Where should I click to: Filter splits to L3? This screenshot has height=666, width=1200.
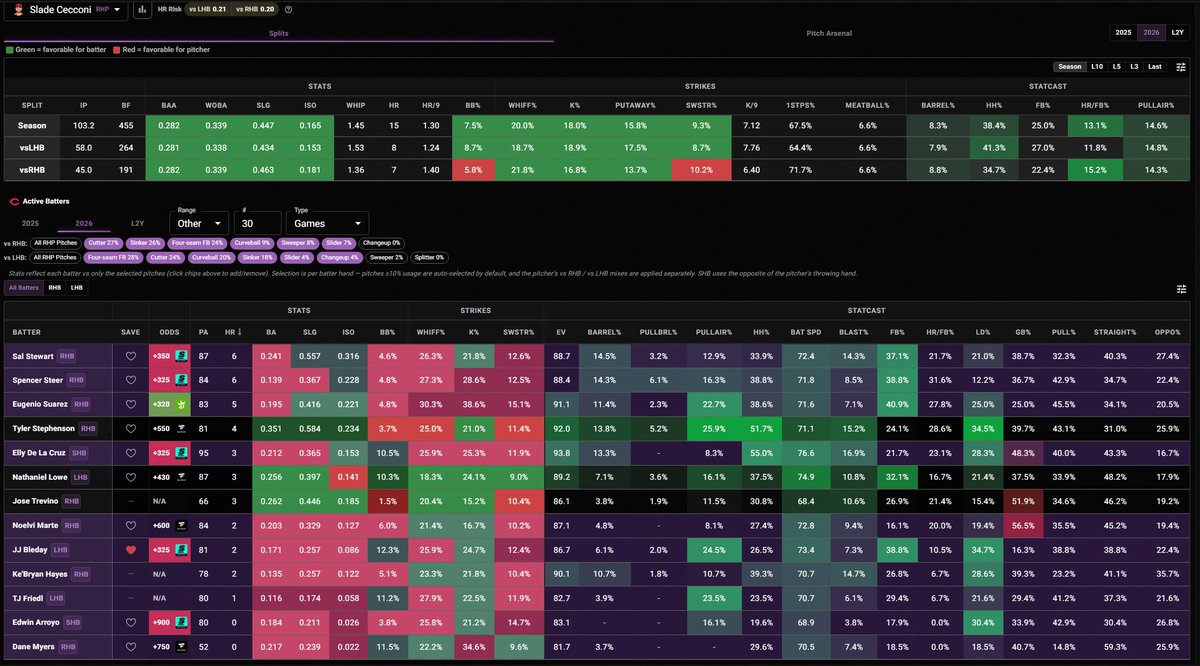point(1134,67)
